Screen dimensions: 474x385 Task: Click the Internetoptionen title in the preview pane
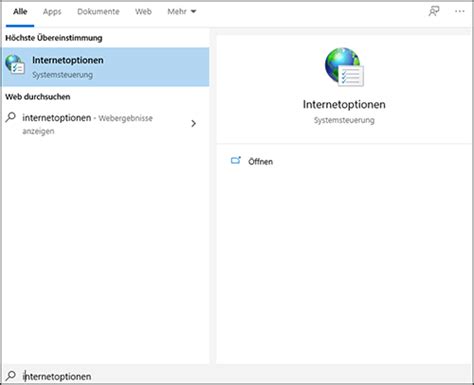tap(344, 104)
